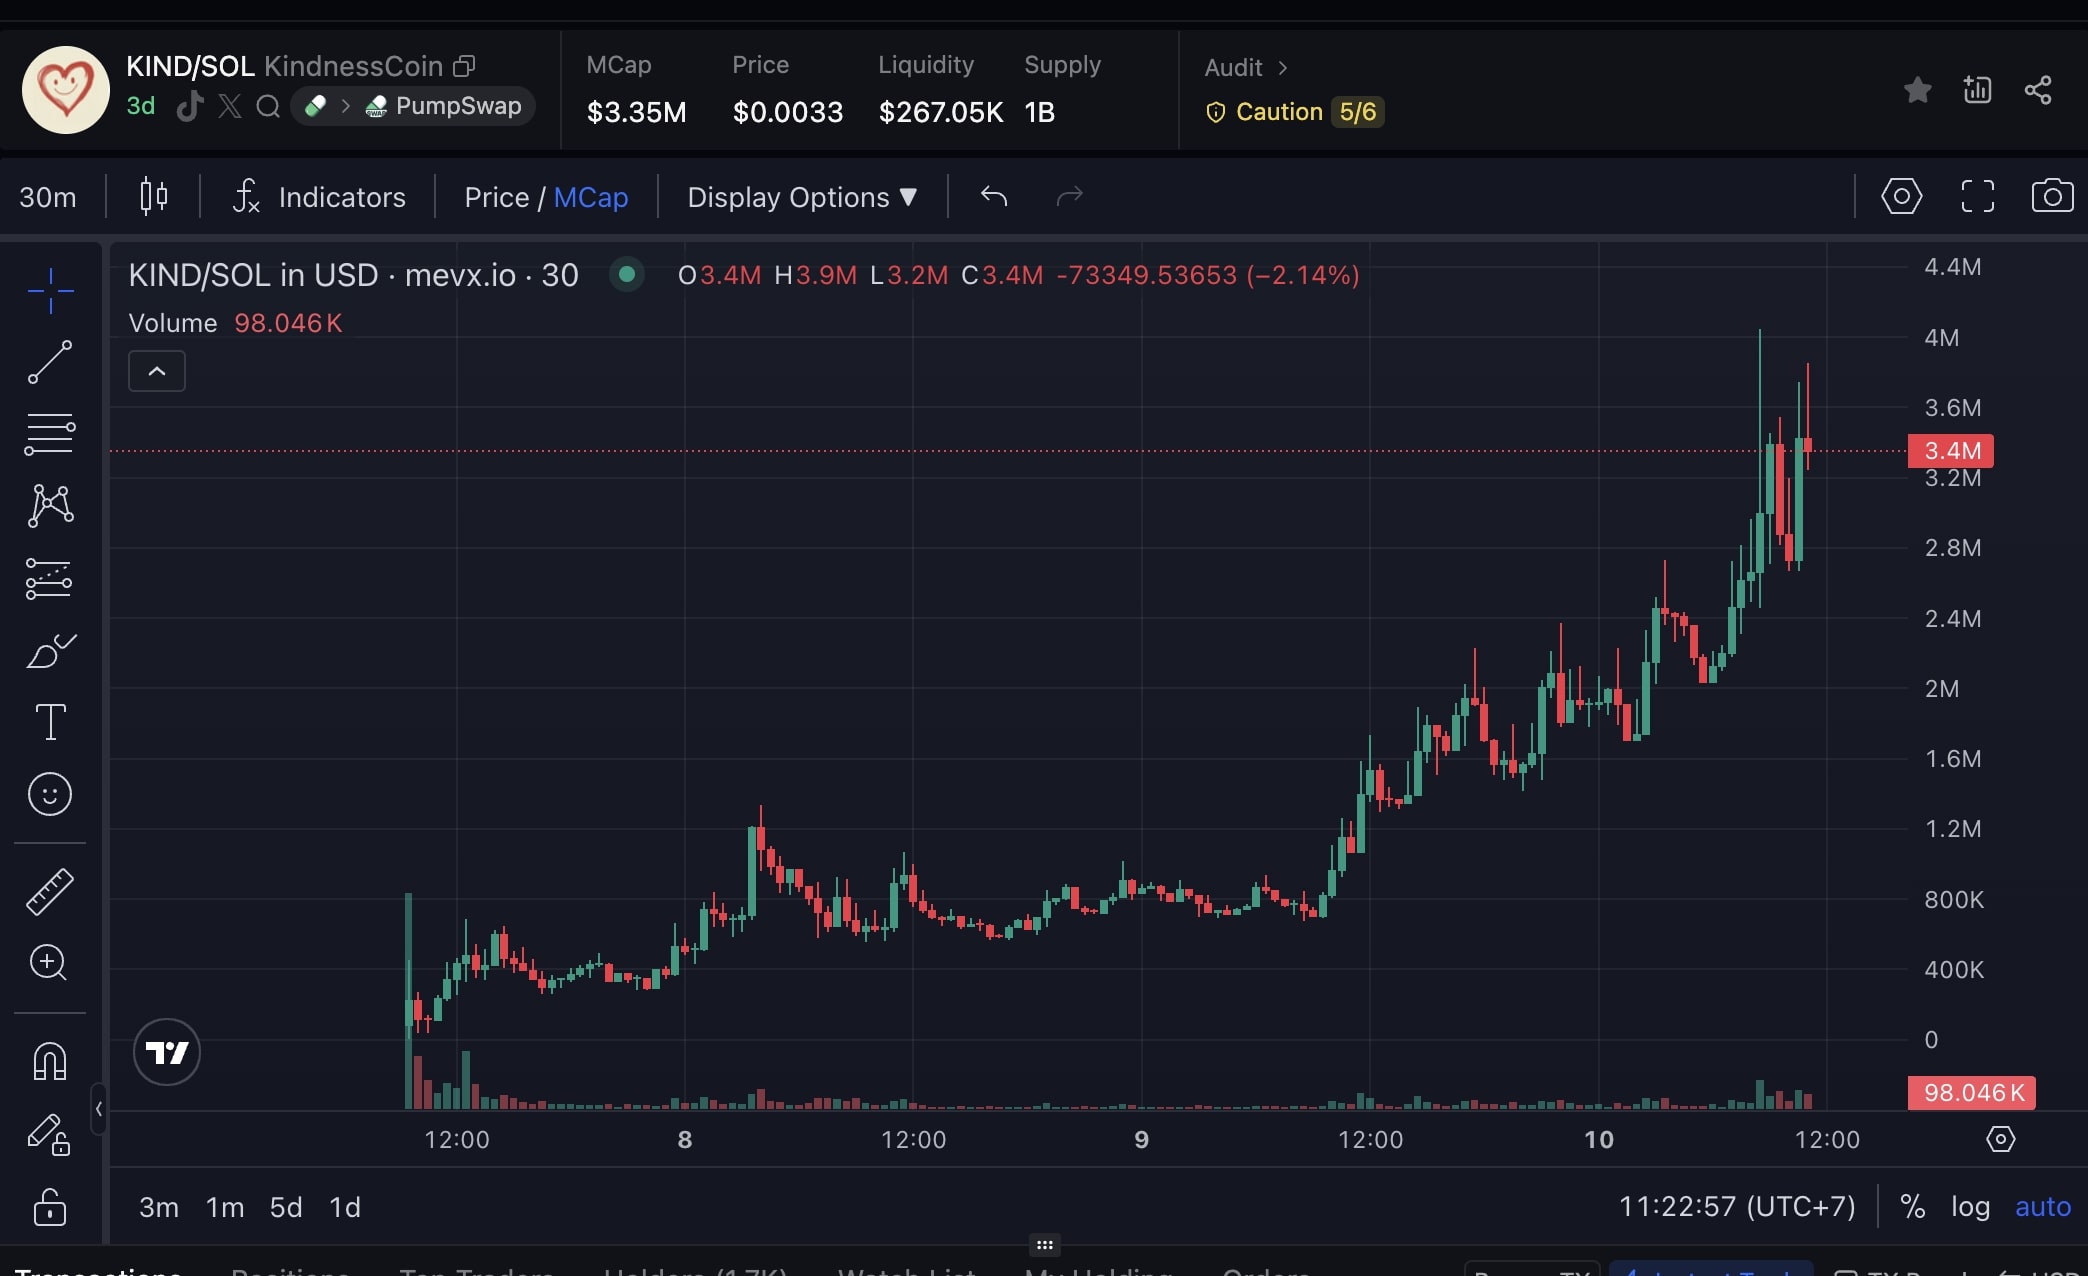Toggle stay in drawing mode
The width and height of the screenshot is (2088, 1276).
tap(49, 1134)
